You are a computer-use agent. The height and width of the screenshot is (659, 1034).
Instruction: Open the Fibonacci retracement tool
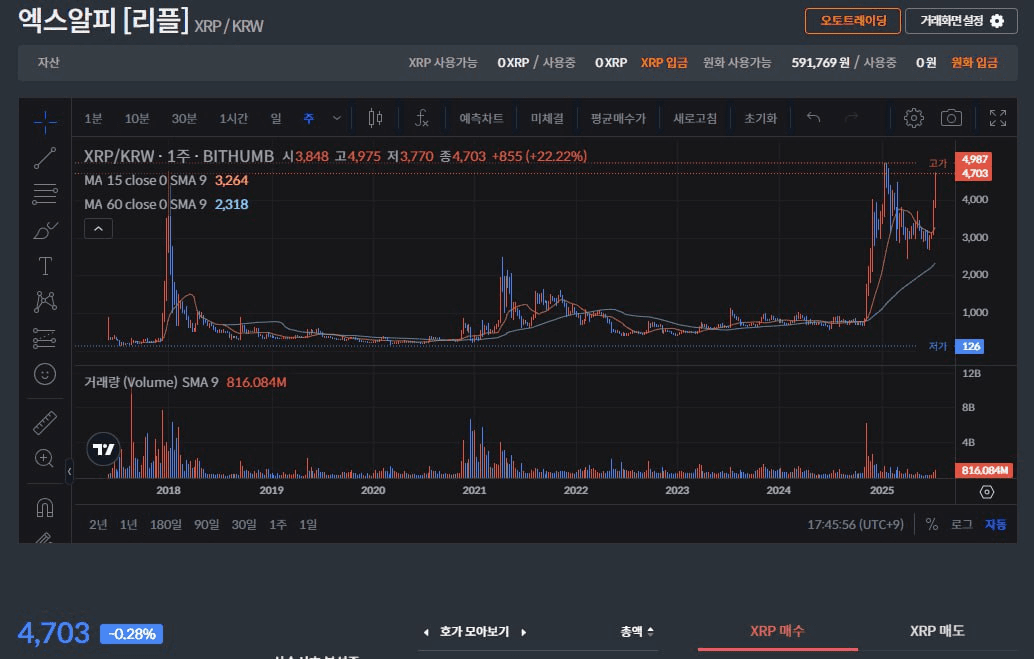click(x=45, y=194)
